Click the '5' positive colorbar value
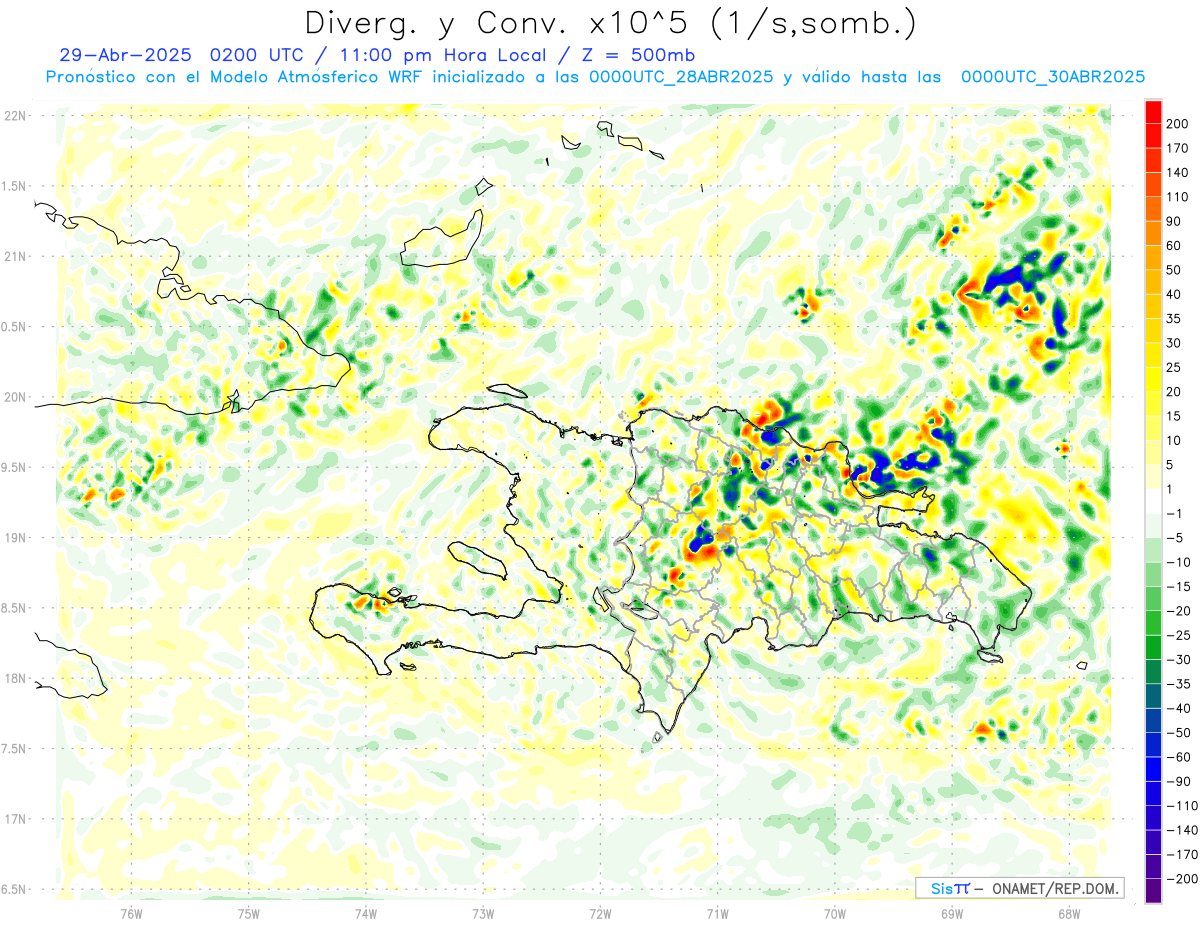Viewport: 1200px width, 927px height. [1172, 465]
